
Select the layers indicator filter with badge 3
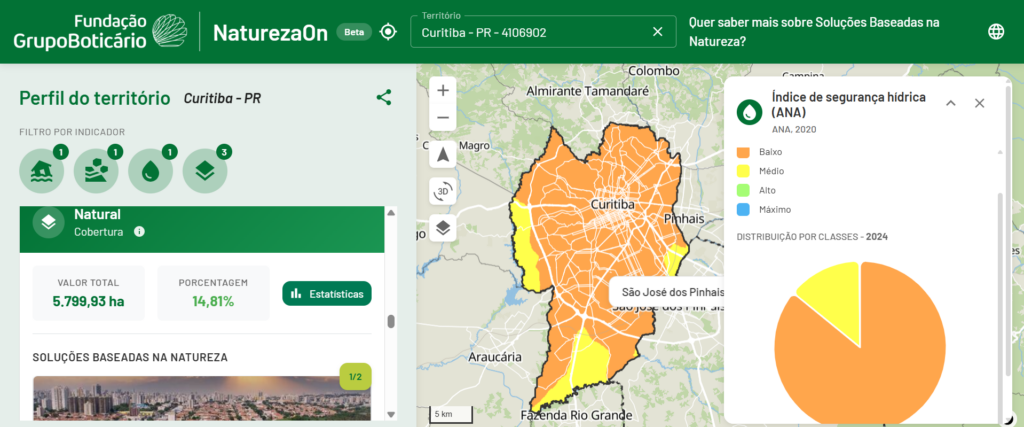tap(205, 171)
